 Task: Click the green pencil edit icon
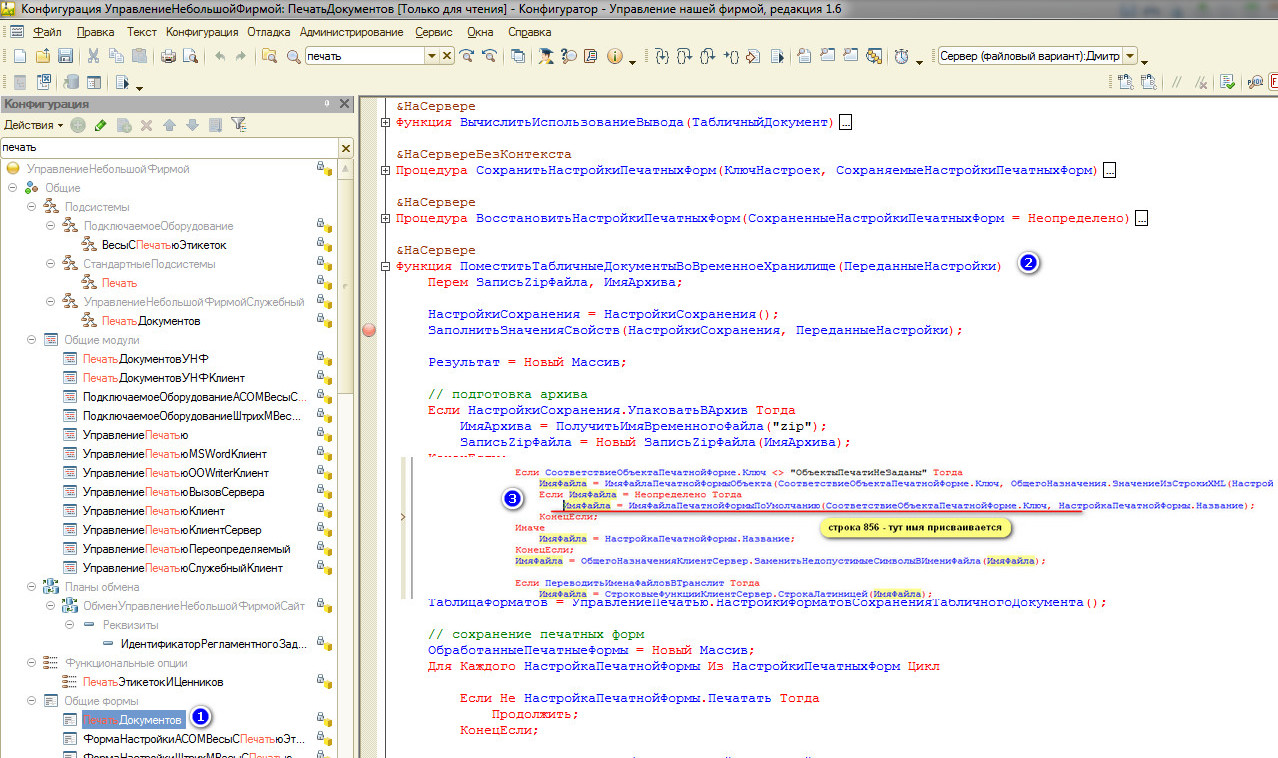tap(100, 125)
